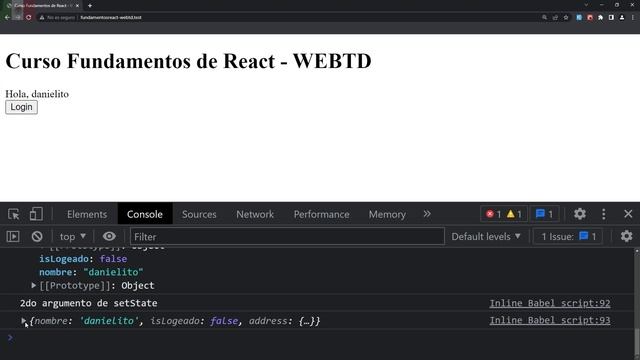Image resolution: width=640 pixels, height=360 pixels.
Task: Open the extensions puzzle-piece menu
Action: (x=600, y=18)
